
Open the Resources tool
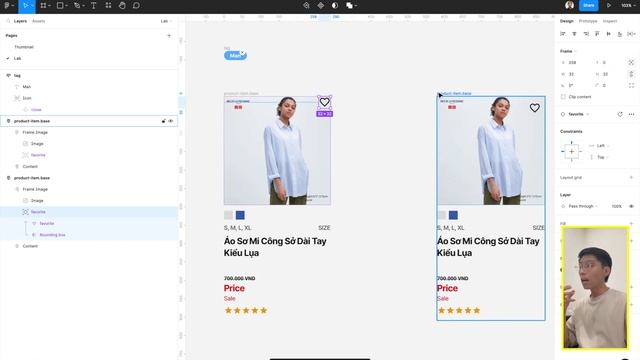pyautogui.click(x=108, y=6)
